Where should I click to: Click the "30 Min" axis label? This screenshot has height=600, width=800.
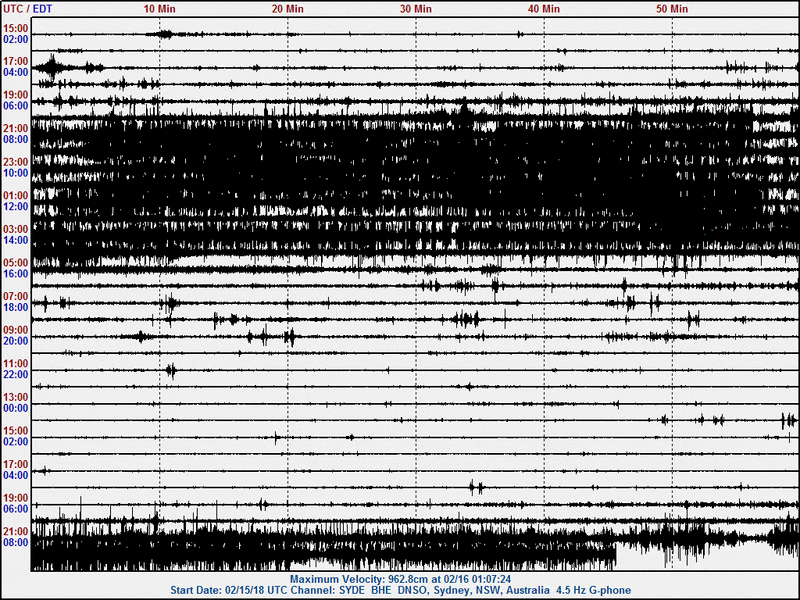tap(415, 9)
